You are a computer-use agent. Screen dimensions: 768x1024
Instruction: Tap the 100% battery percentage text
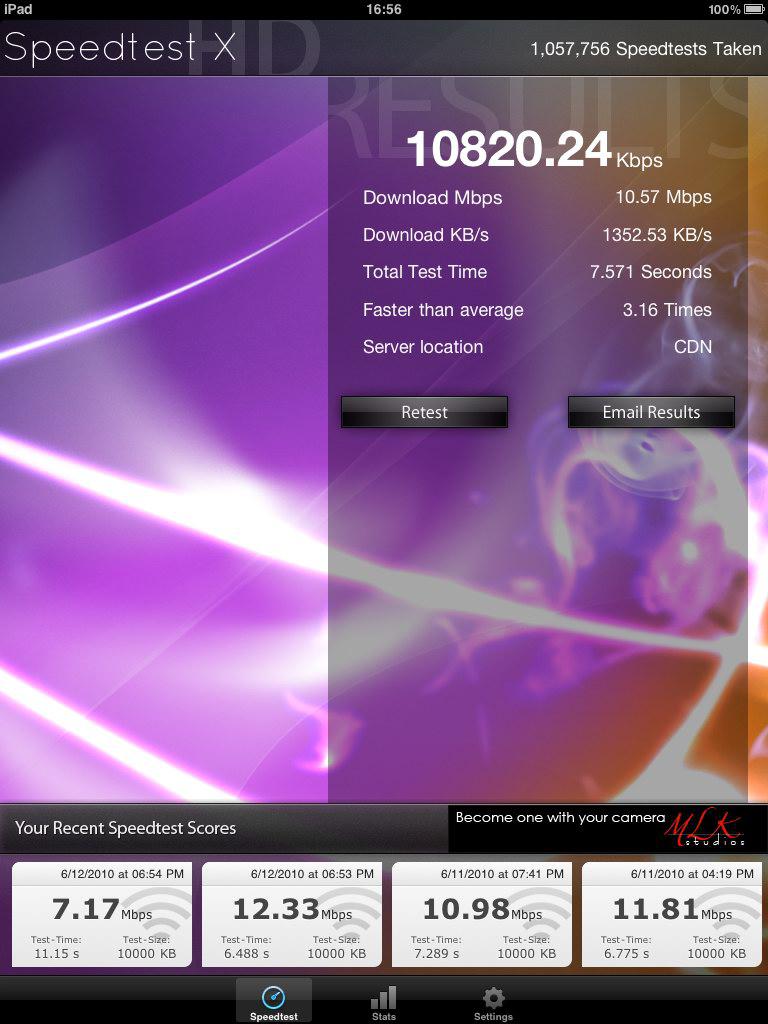[724, 9]
